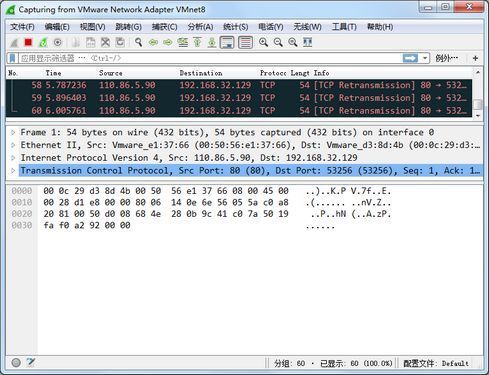Click the expert information status circle
The image size is (489, 375).
[16, 363]
